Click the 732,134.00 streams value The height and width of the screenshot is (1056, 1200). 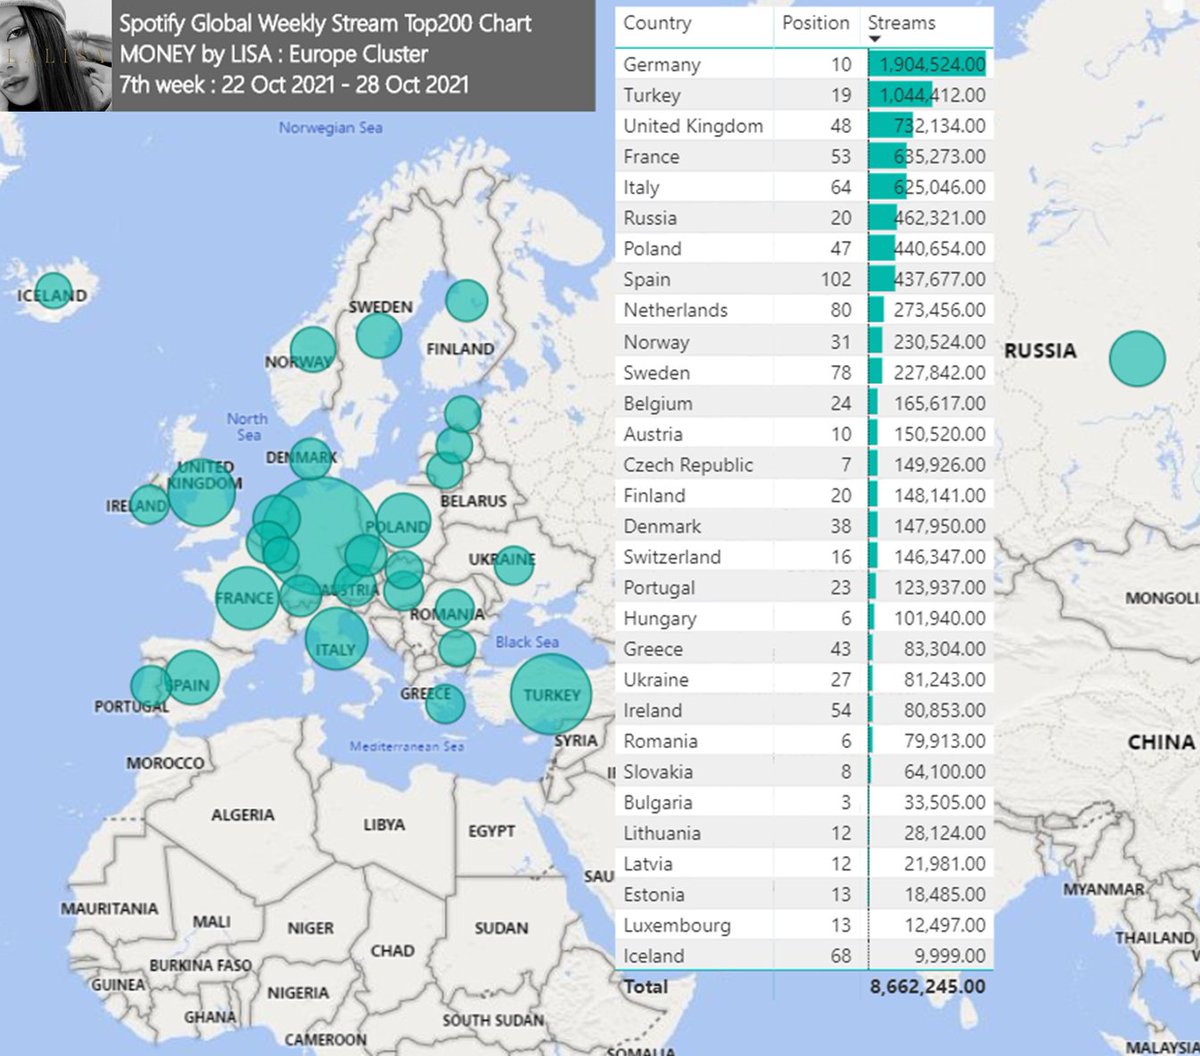tap(941, 126)
